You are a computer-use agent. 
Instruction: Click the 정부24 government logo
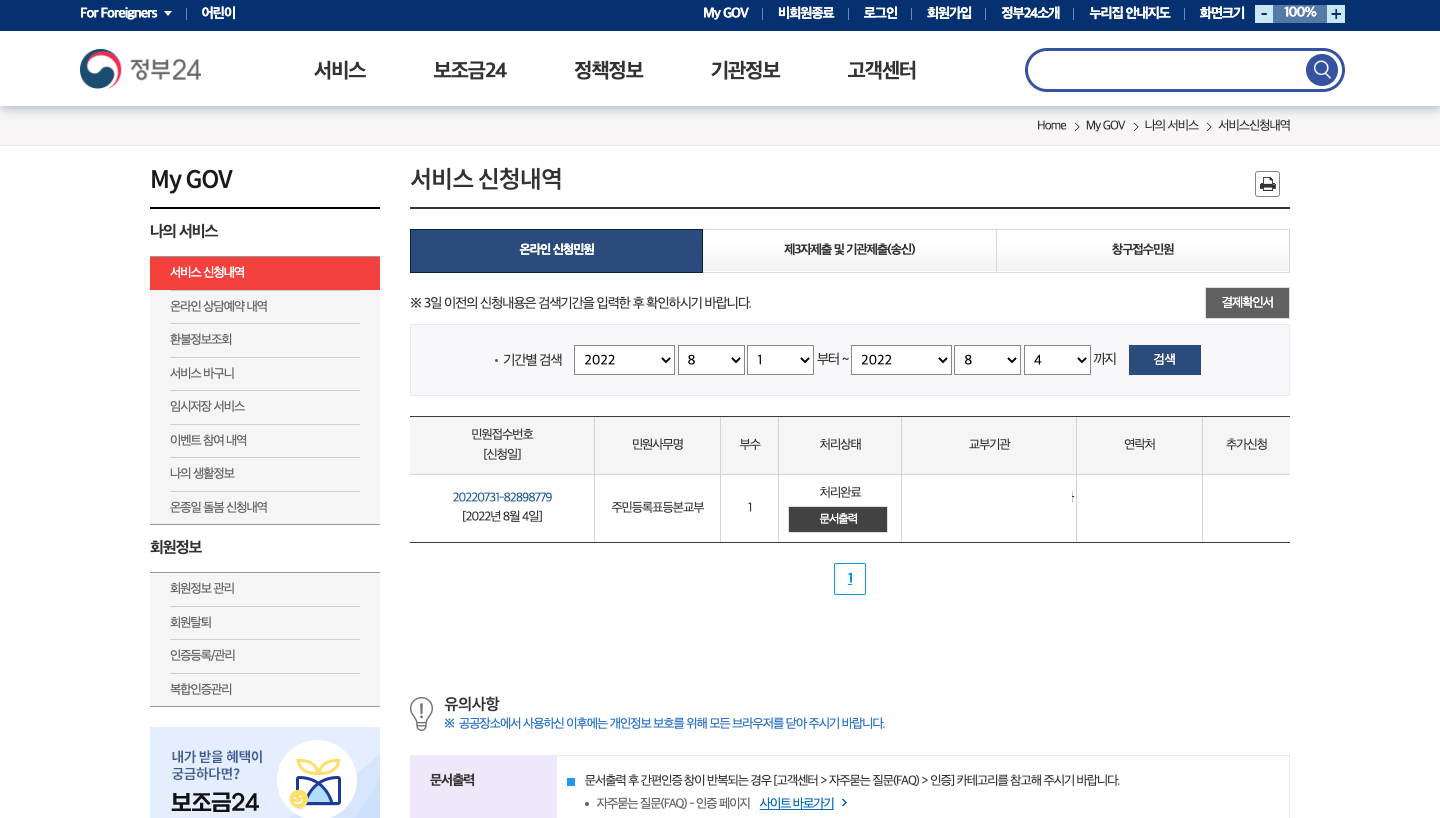tap(141, 69)
